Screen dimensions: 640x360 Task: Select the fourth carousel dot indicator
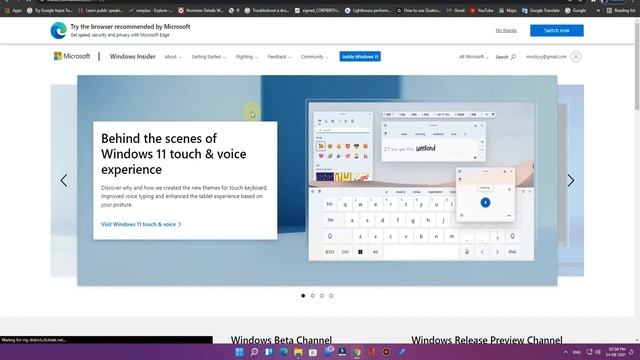[x=331, y=296]
